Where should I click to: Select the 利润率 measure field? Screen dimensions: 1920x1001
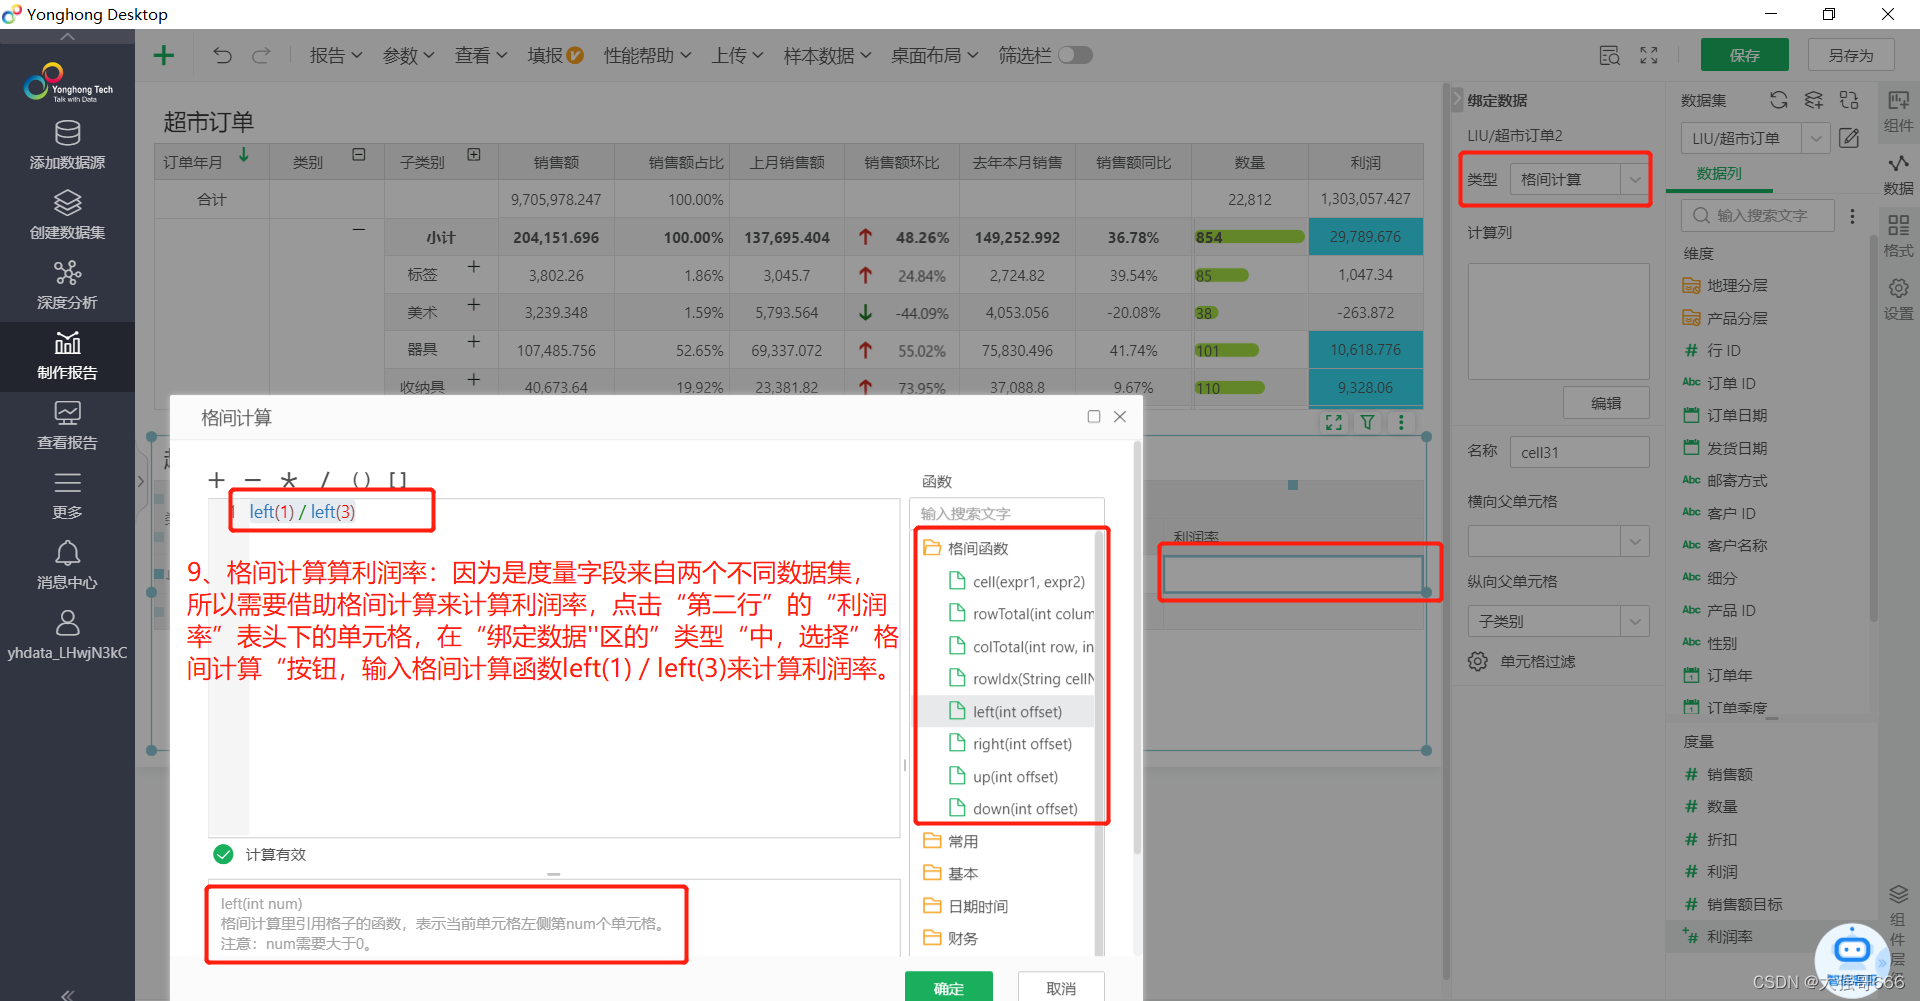[1729, 936]
